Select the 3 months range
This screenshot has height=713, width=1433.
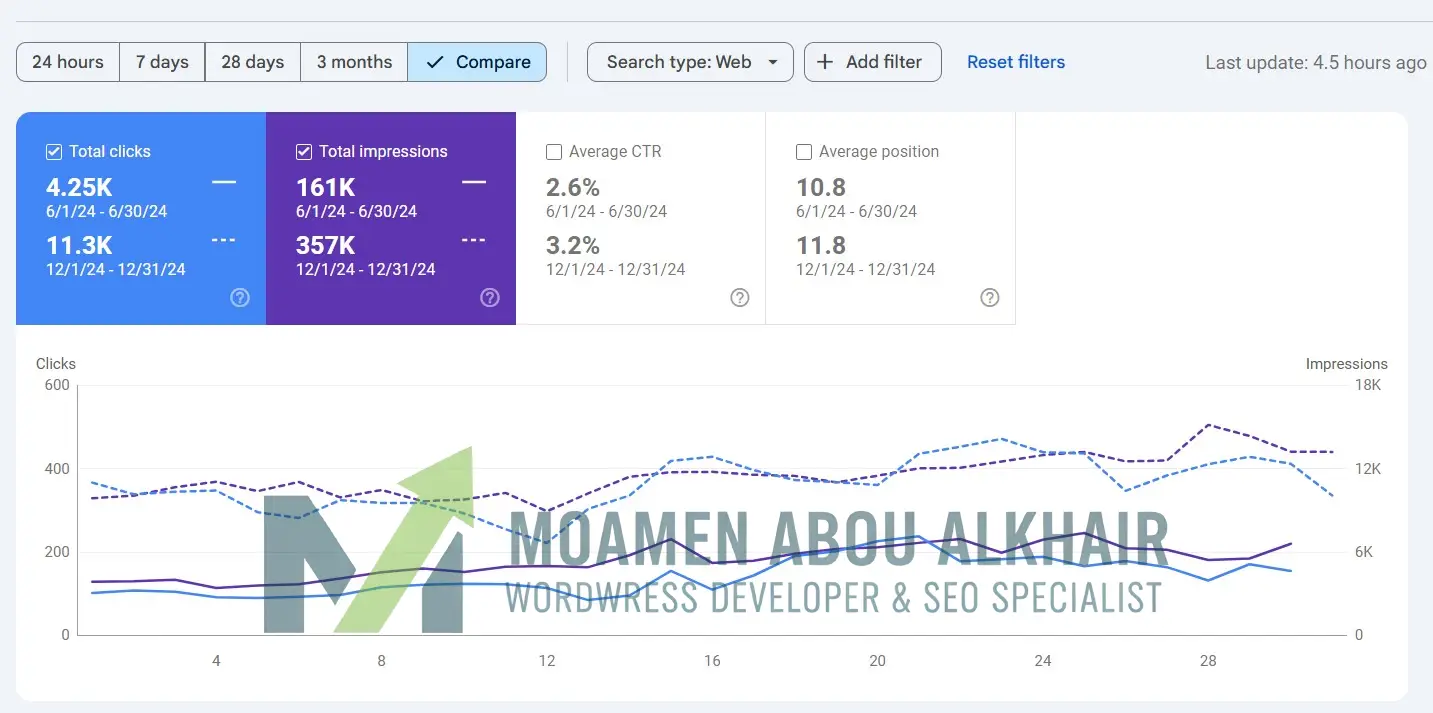354,62
